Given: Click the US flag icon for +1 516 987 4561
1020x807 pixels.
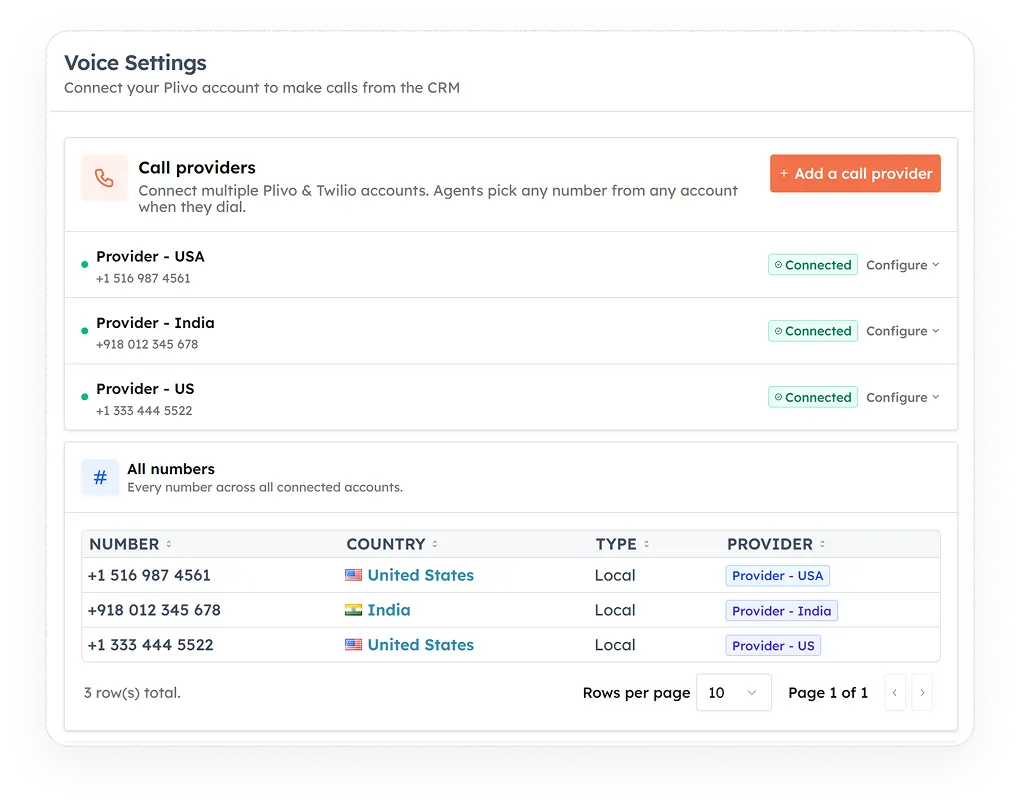Looking at the screenshot, I should [353, 575].
